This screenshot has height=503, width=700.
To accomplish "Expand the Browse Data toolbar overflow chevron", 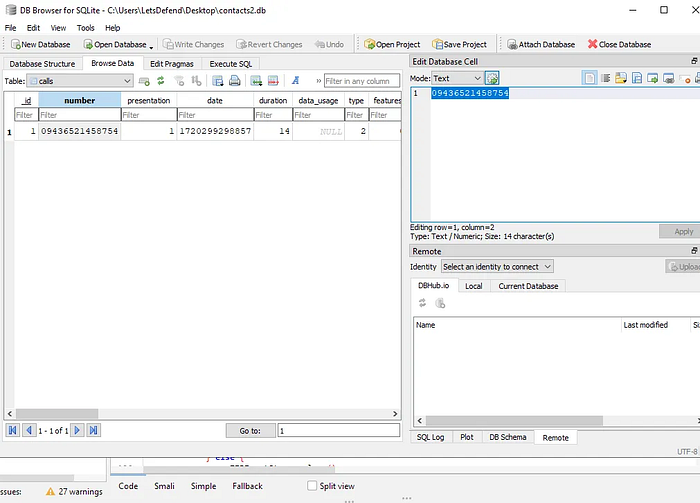I will 318,81.
